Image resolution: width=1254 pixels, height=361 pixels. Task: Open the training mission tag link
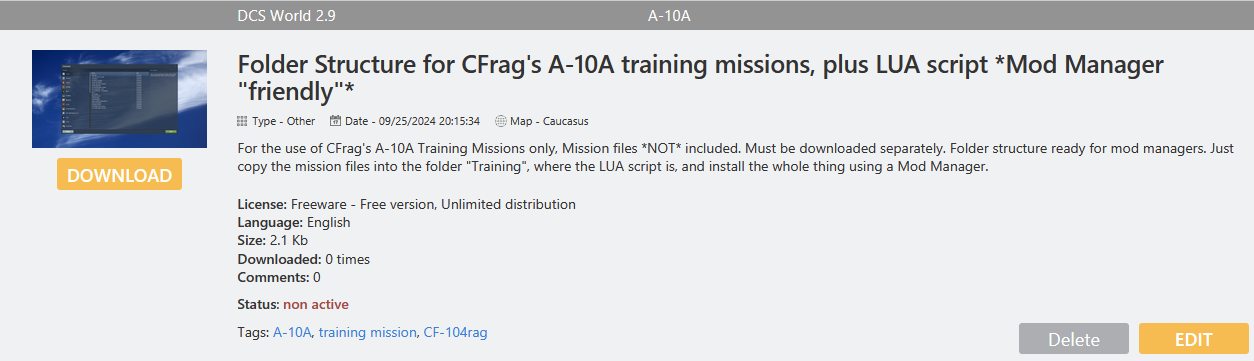367,332
